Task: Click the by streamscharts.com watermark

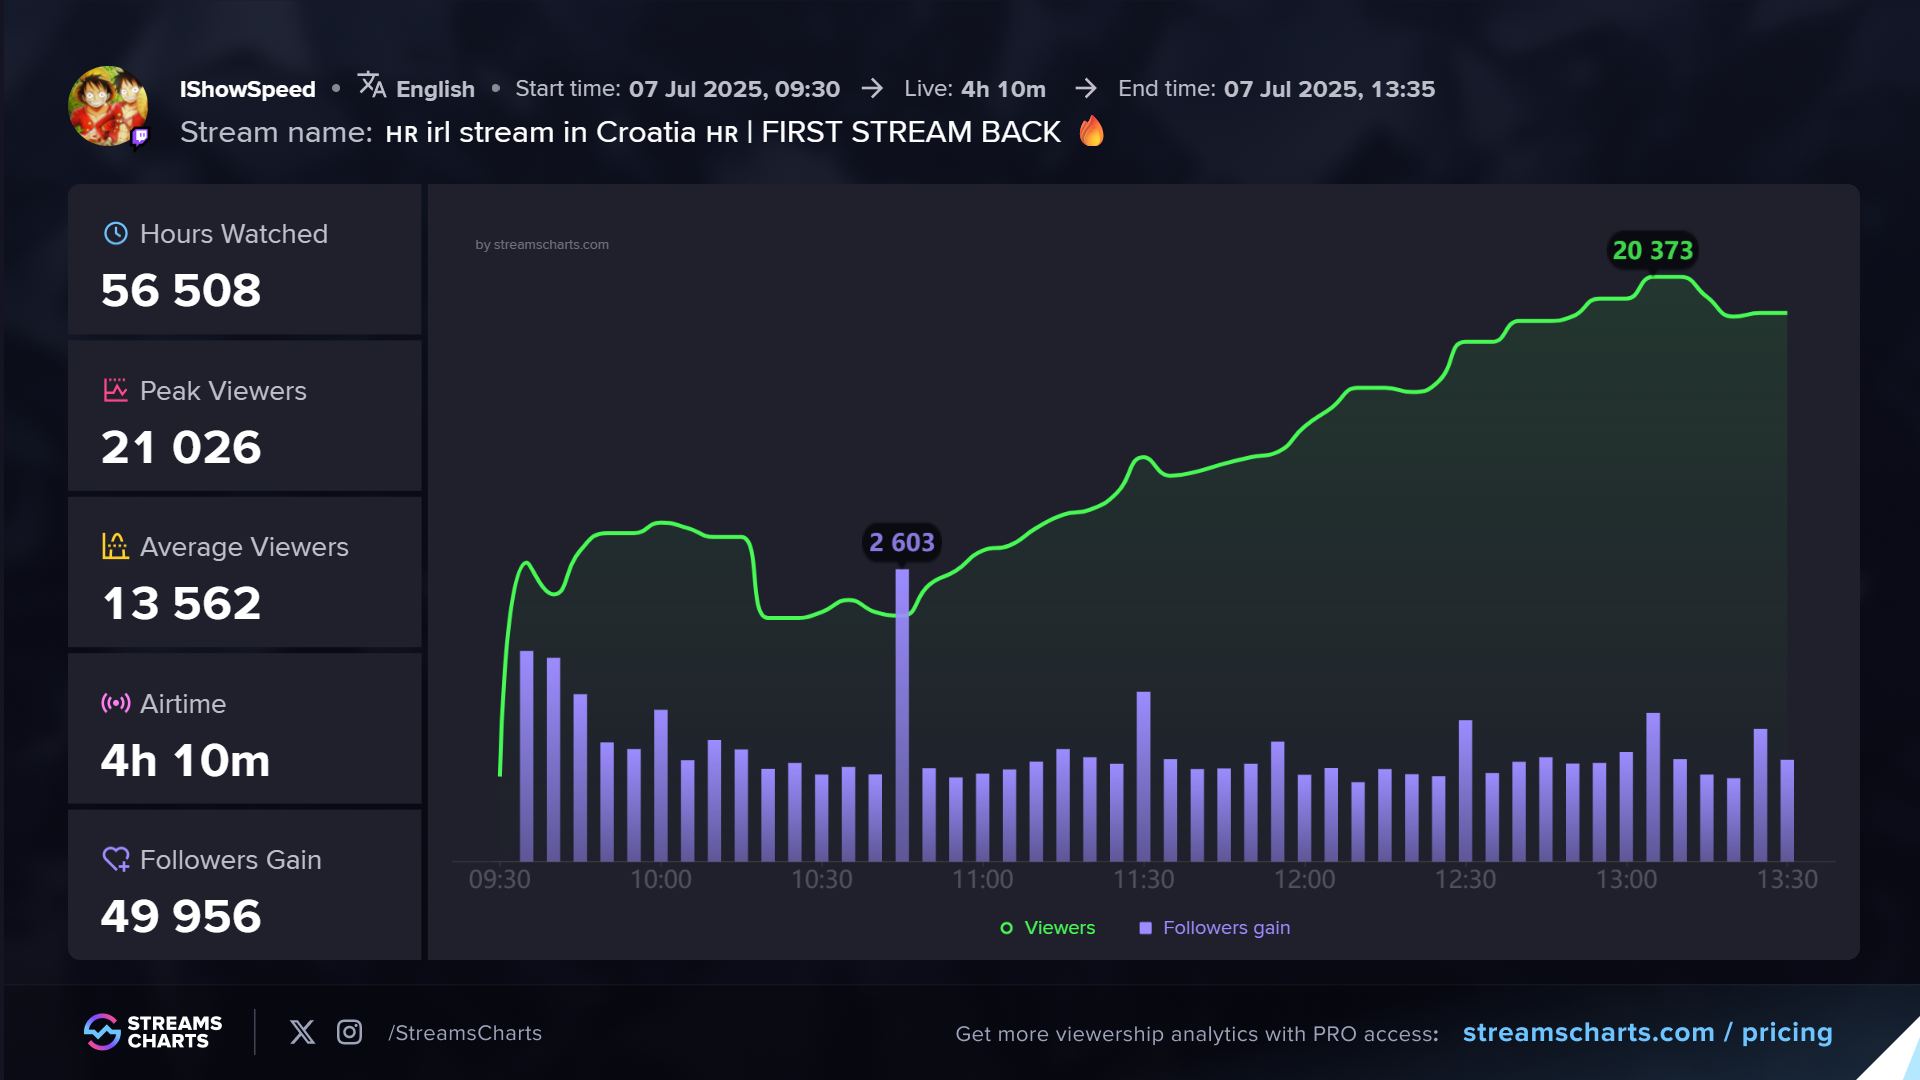Action: [x=542, y=245]
